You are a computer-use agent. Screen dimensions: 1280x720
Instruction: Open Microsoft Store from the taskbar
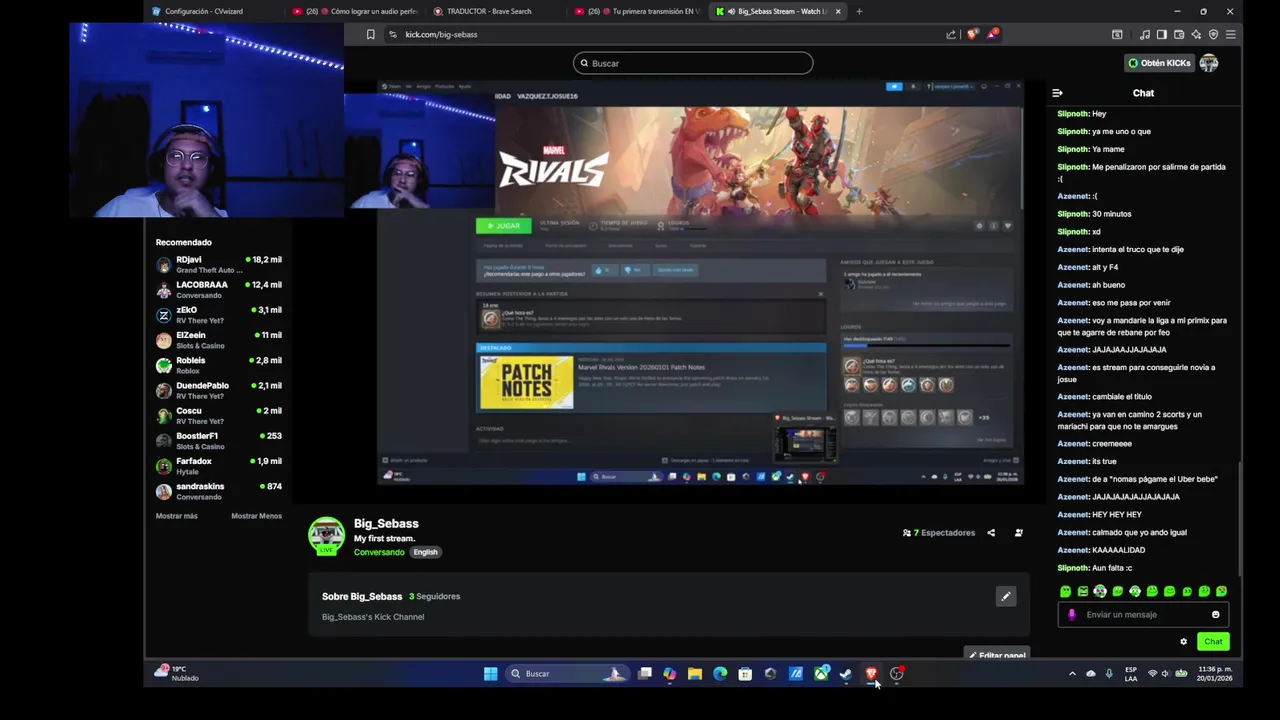tap(745, 674)
